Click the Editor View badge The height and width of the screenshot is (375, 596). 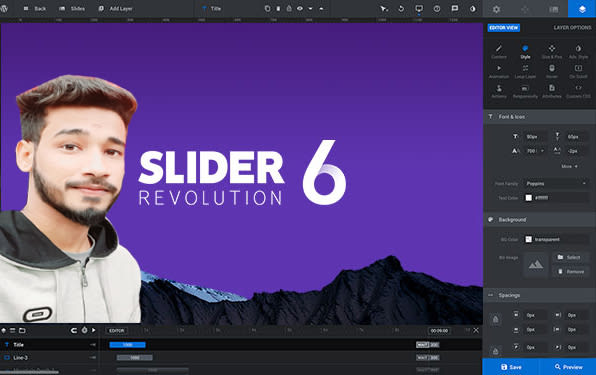(504, 28)
